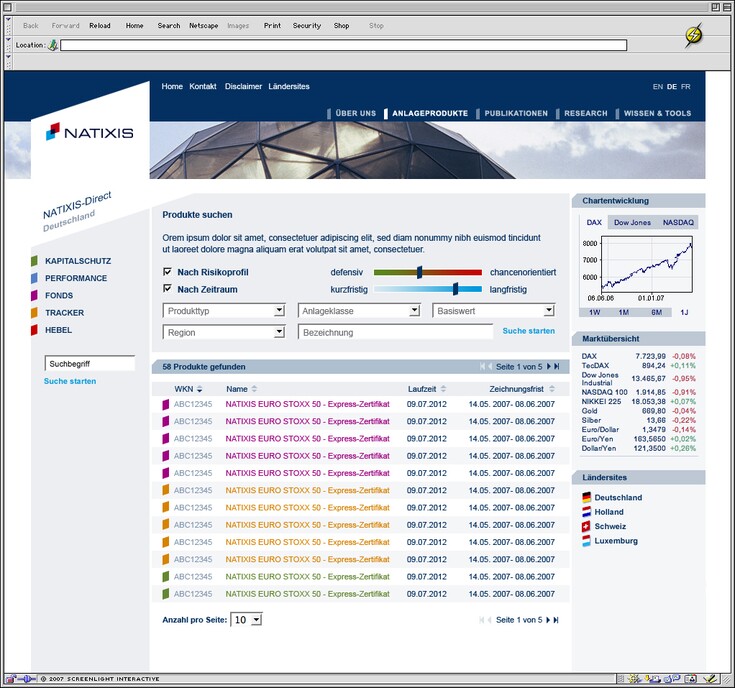Click the Security browser button
The height and width of the screenshot is (688, 735).
pos(307,26)
